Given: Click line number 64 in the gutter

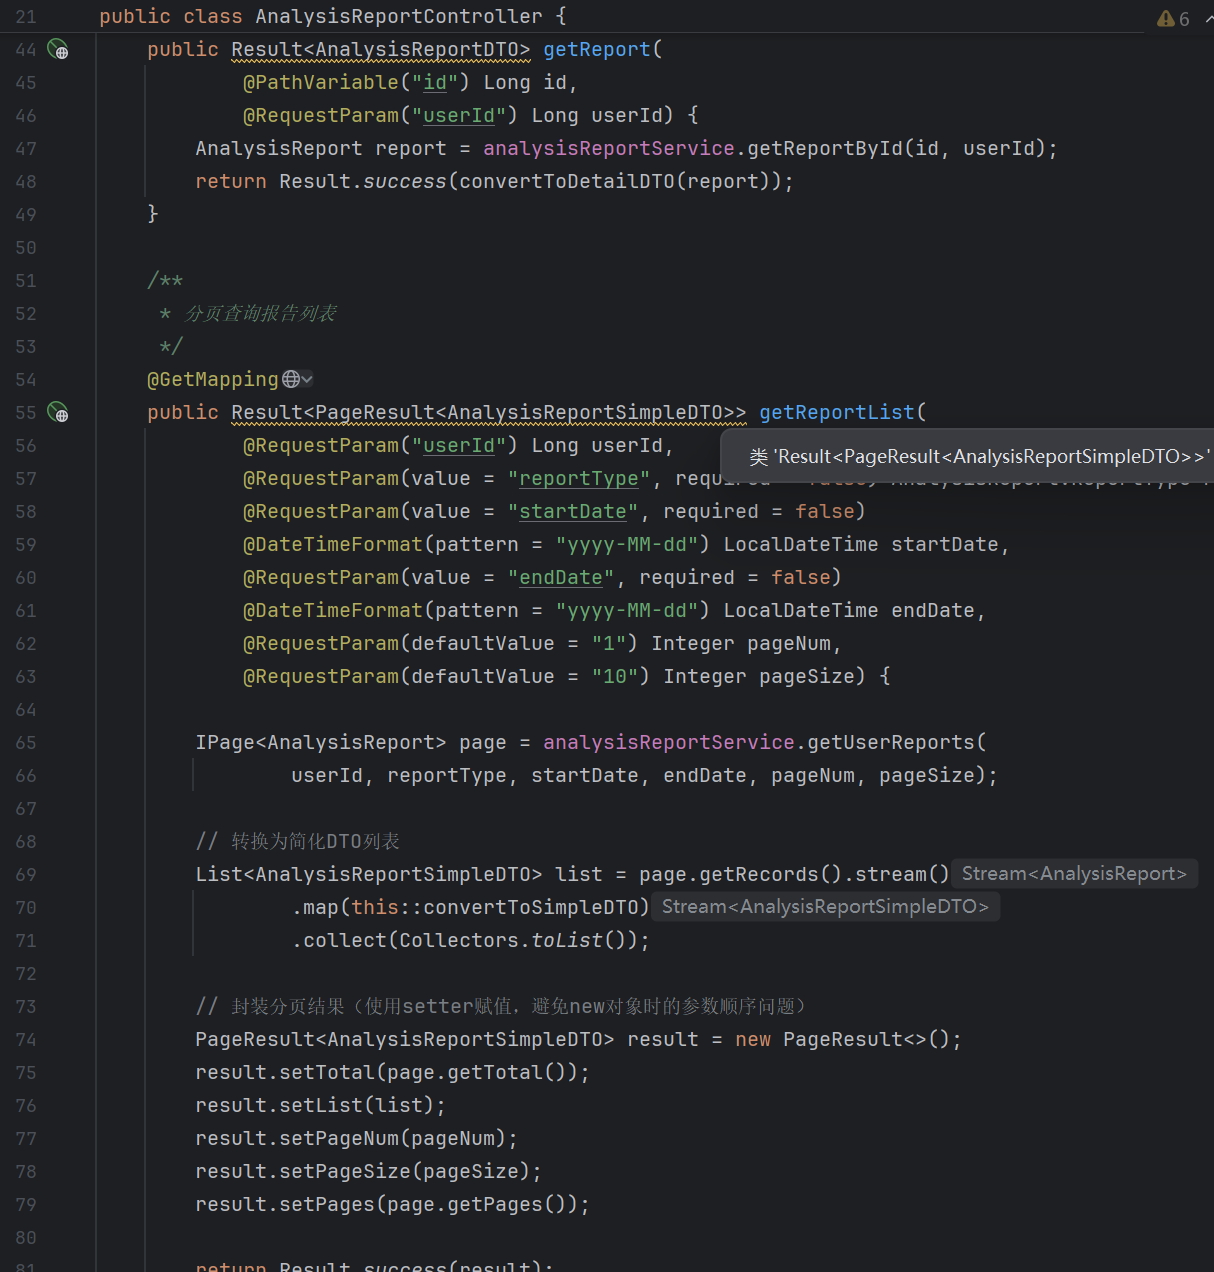Looking at the screenshot, I should [26, 710].
